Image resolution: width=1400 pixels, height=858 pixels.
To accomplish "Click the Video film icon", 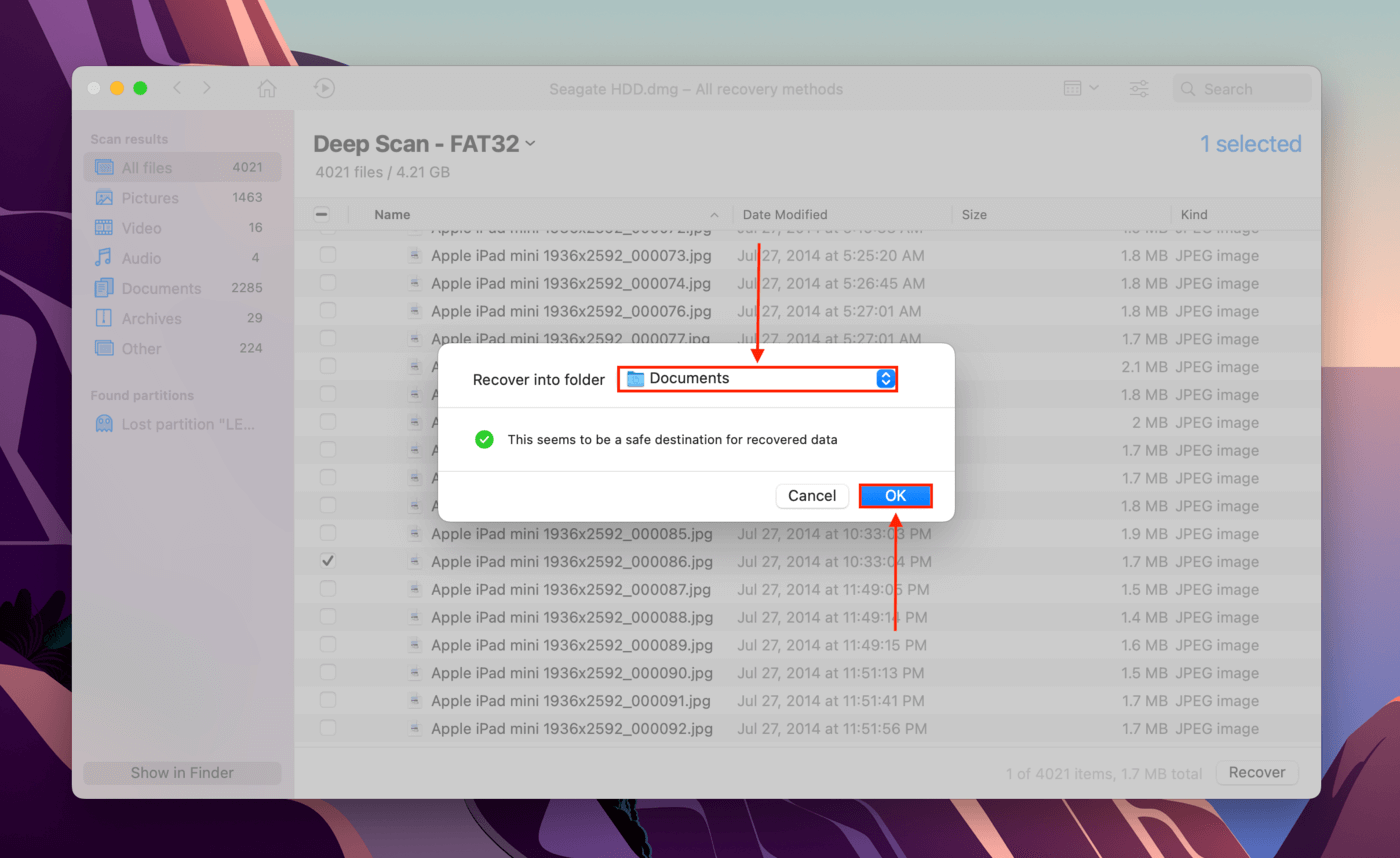I will coord(103,228).
